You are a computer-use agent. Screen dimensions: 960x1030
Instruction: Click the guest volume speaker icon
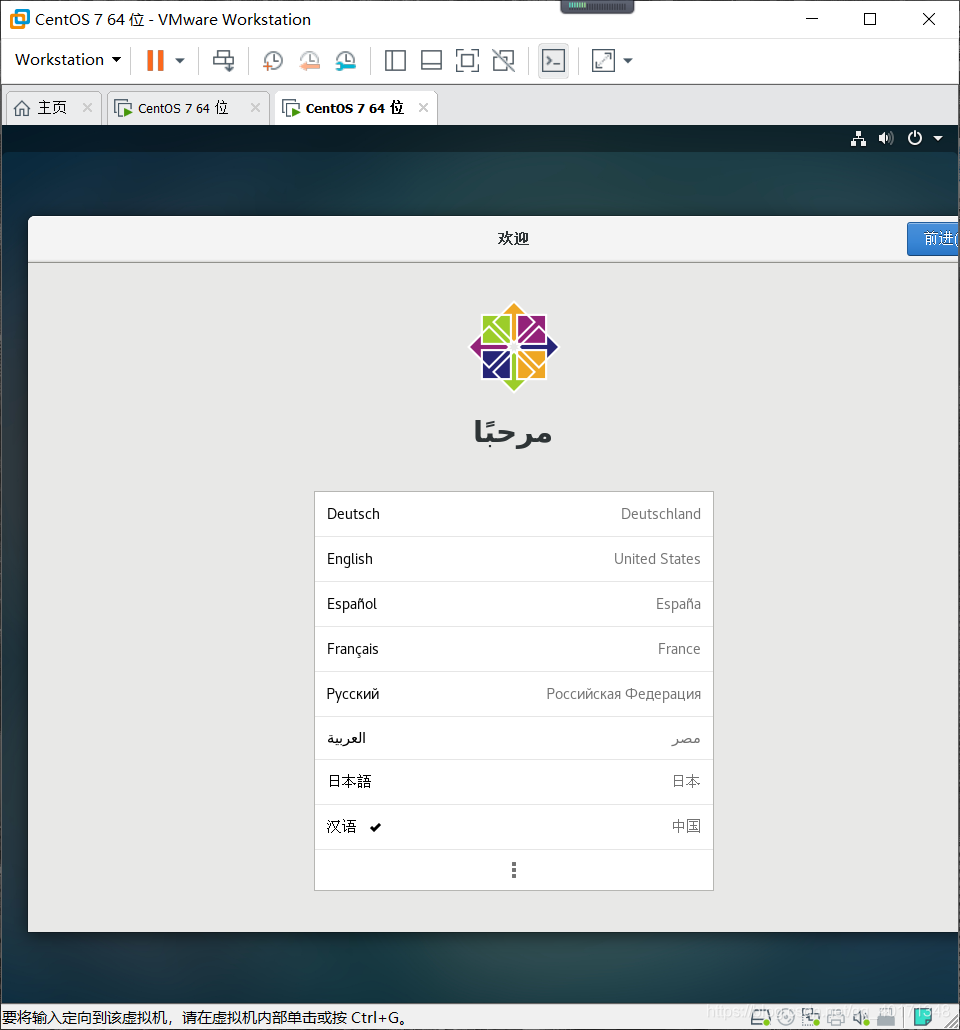(x=886, y=139)
